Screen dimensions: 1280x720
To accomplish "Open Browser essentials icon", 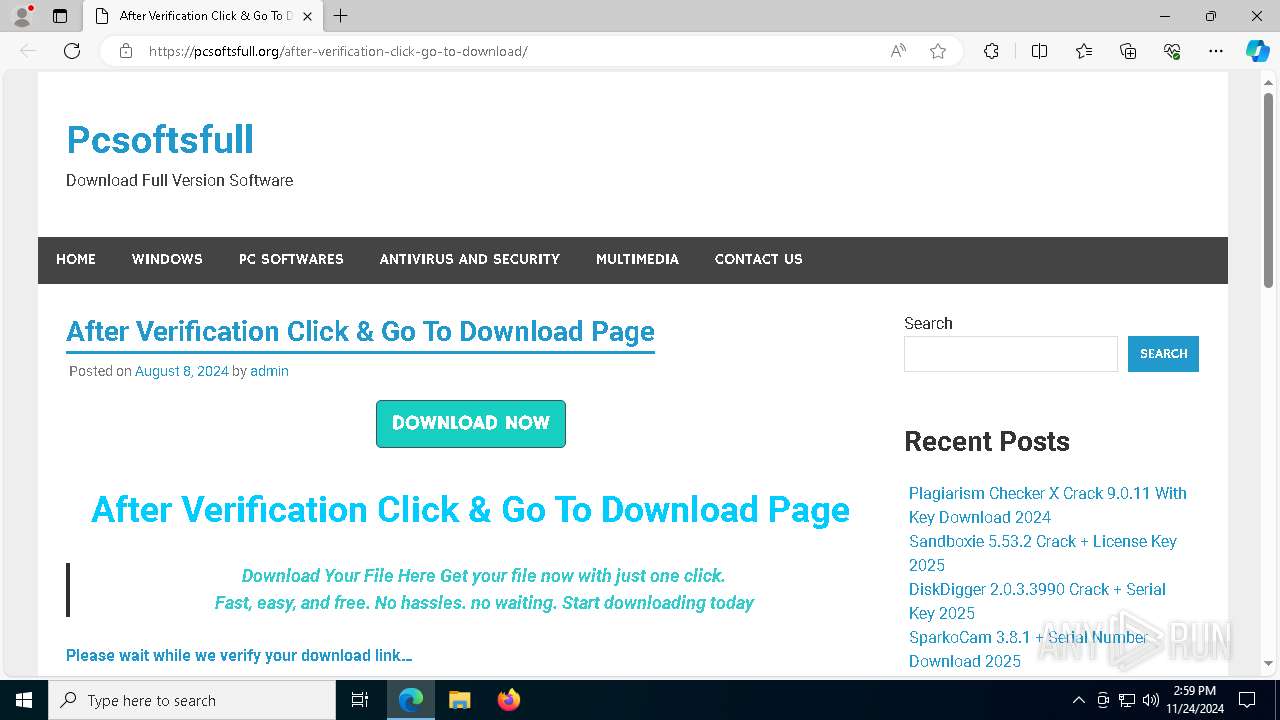I will (1172, 51).
